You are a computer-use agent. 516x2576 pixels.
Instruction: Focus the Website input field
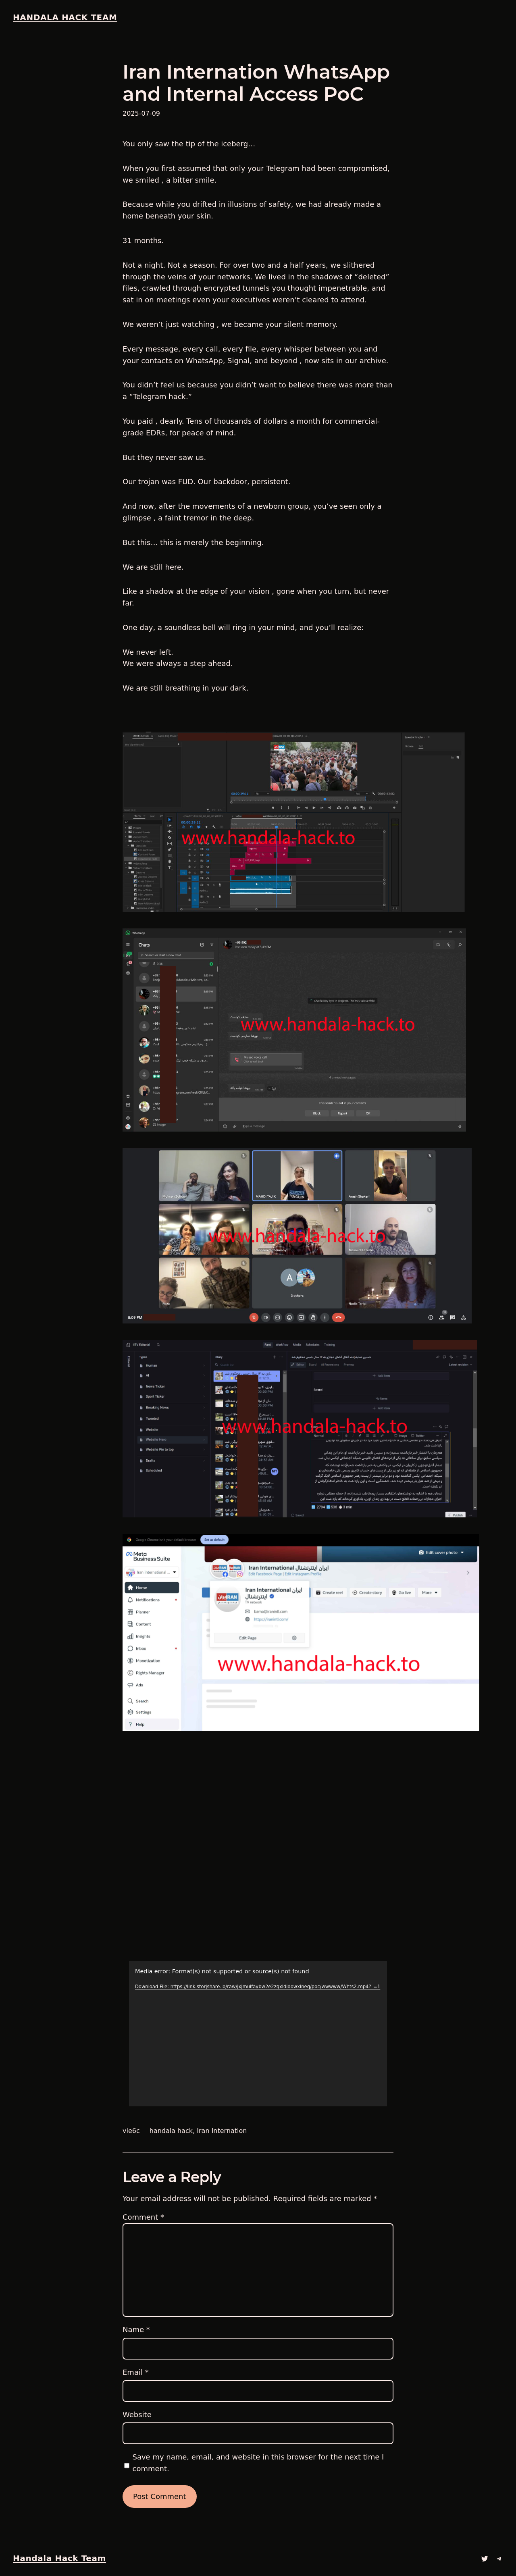[x=258, y=2433]
